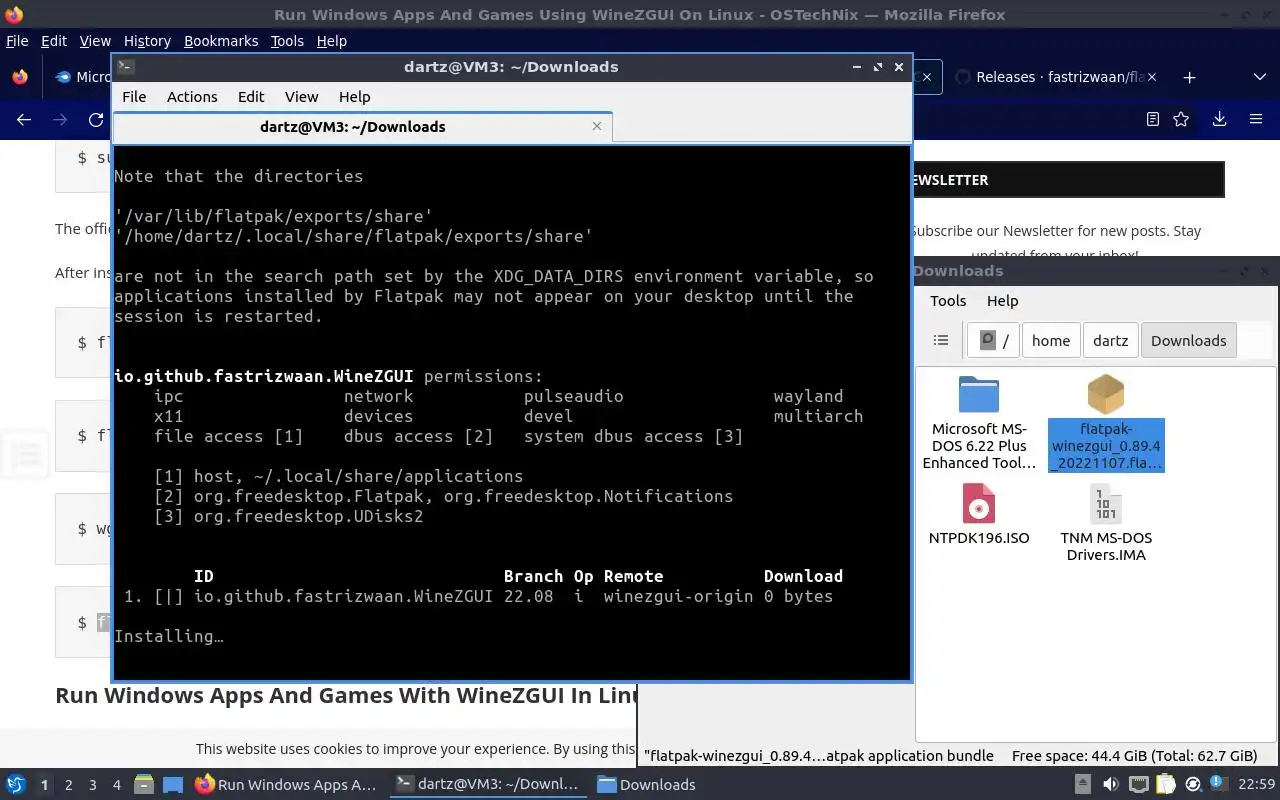Open the terminal Edit menu

point(251,97)
